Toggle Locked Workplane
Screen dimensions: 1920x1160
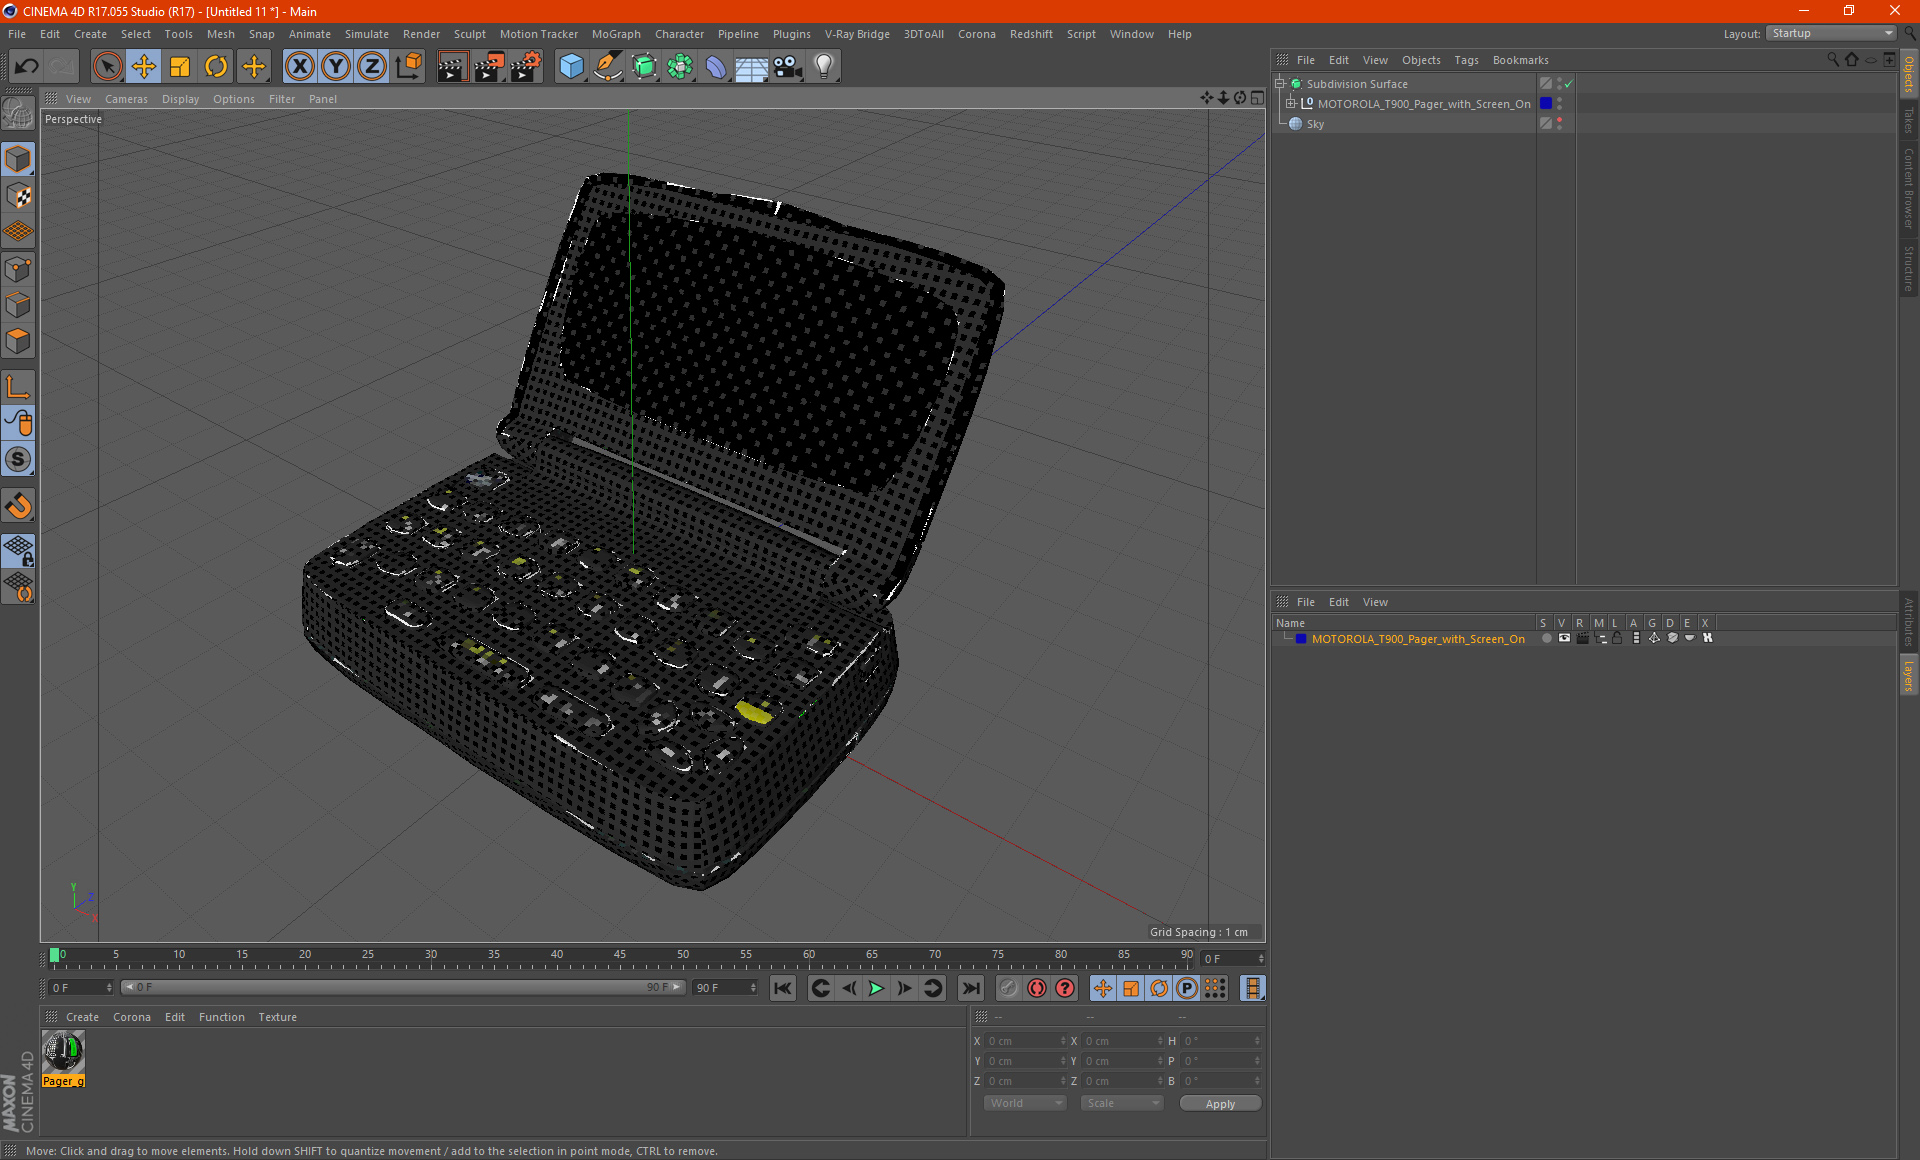(x=18, y=550)
